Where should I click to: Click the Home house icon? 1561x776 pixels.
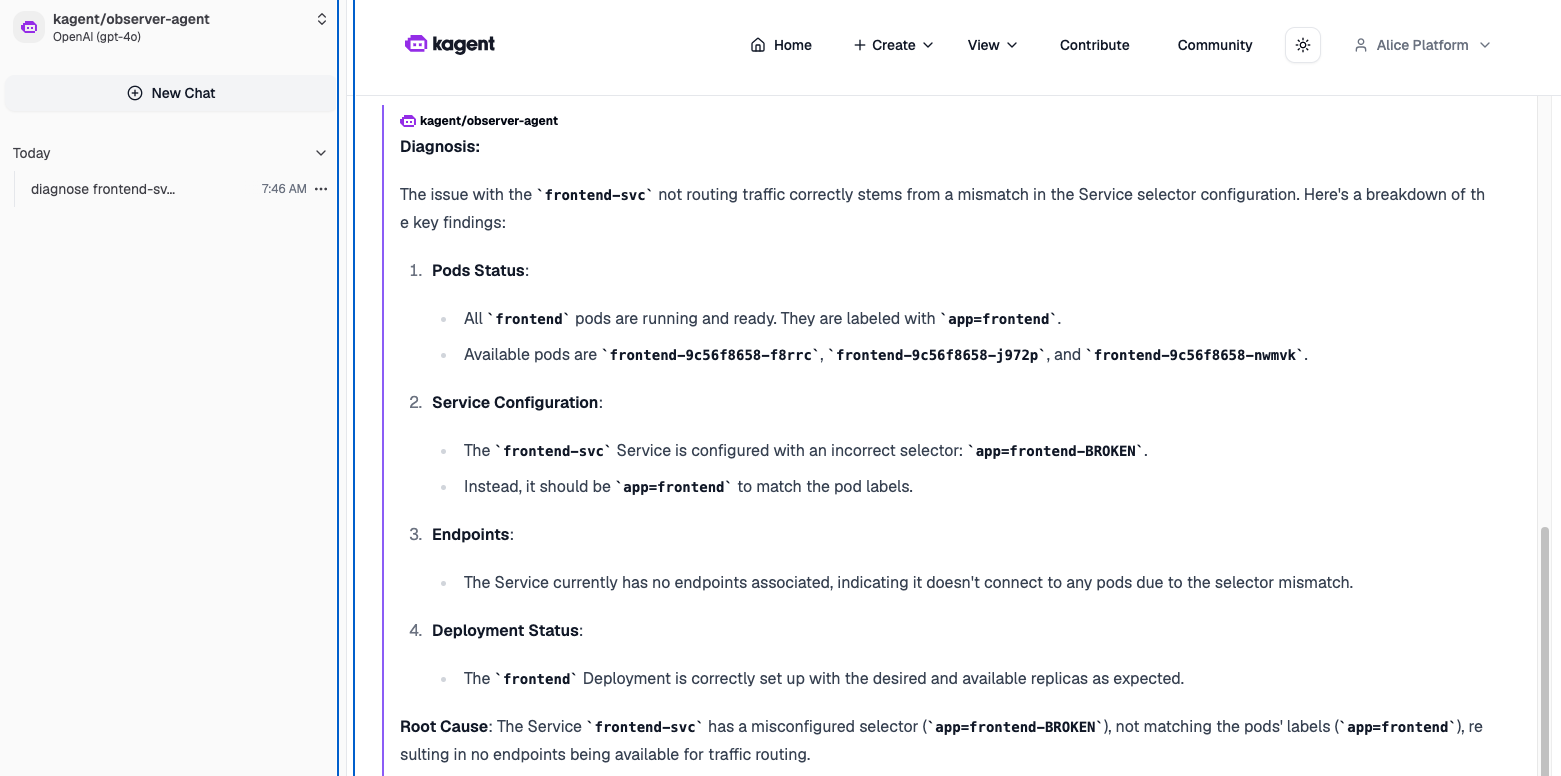[x=758, y=45]
